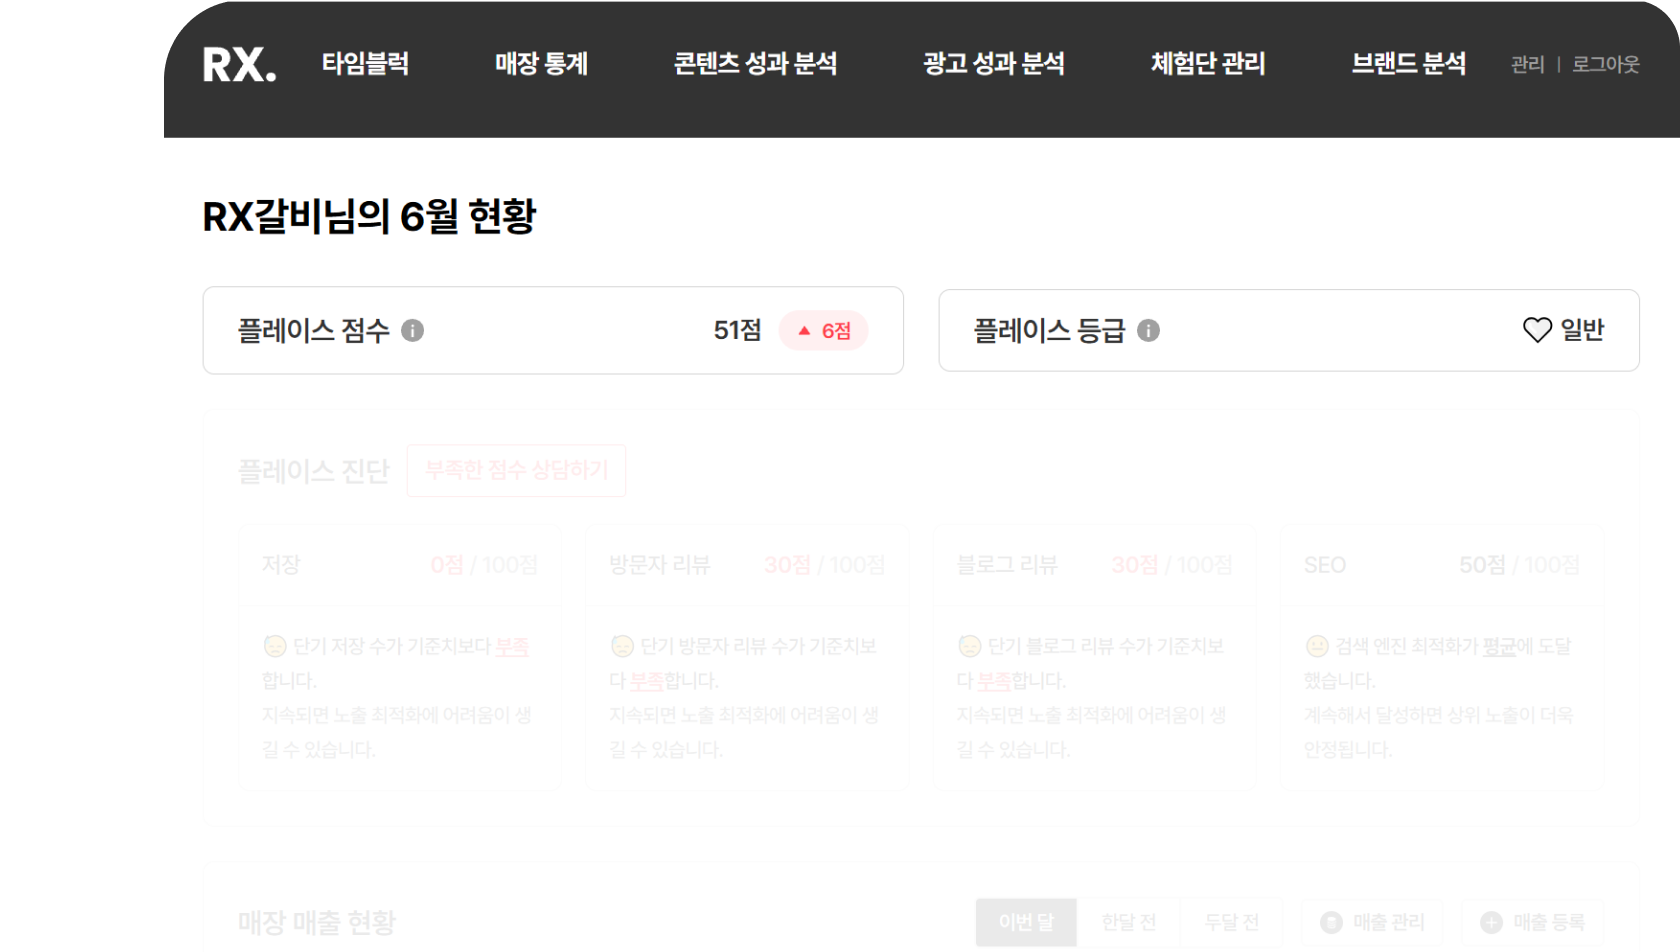Select 광고 성과 분석 in navigation
The height and width of the screenshot is (952, 1680).
[x=993, y=64]
